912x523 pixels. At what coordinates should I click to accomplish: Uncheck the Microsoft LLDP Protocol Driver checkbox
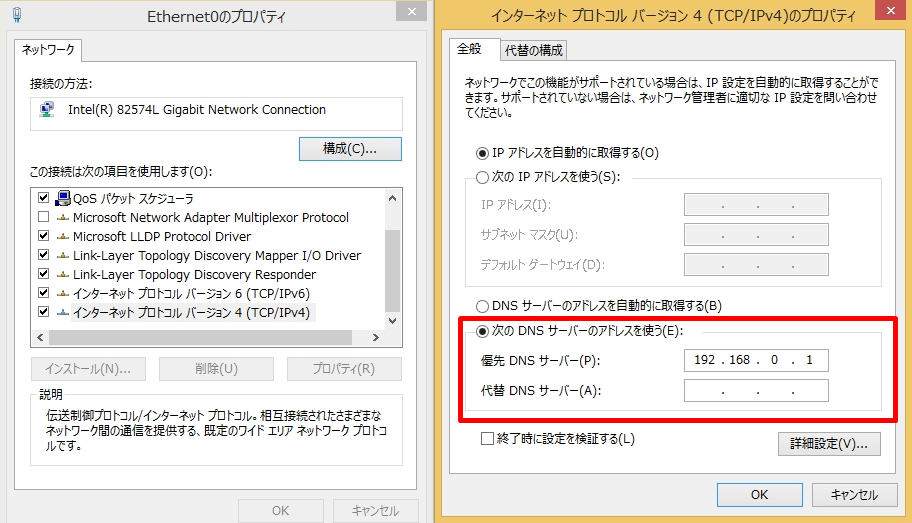pos(43,236)
